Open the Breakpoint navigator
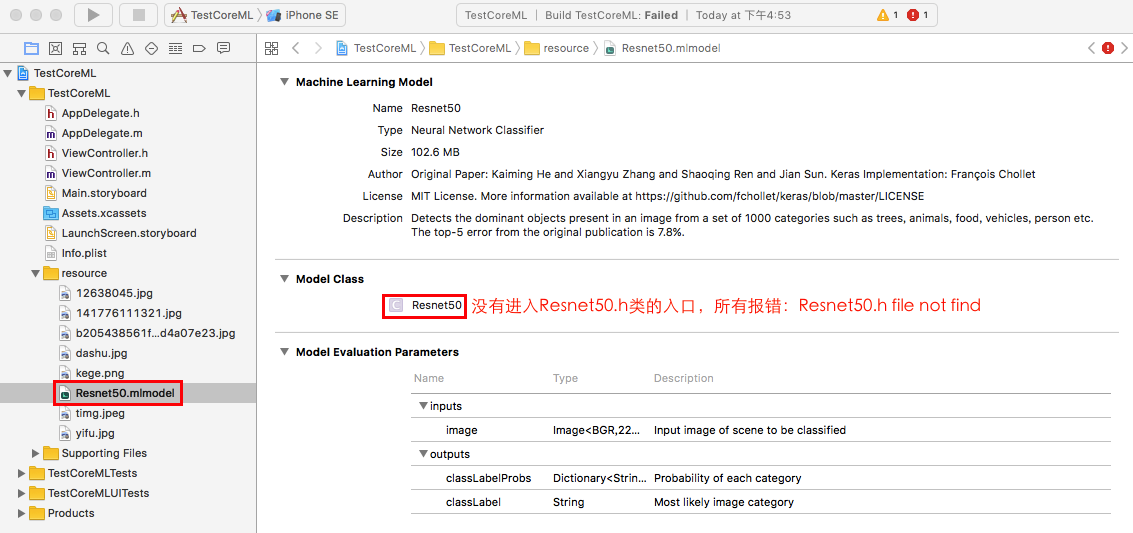1133x533 pixels. [x=199, y=48]
